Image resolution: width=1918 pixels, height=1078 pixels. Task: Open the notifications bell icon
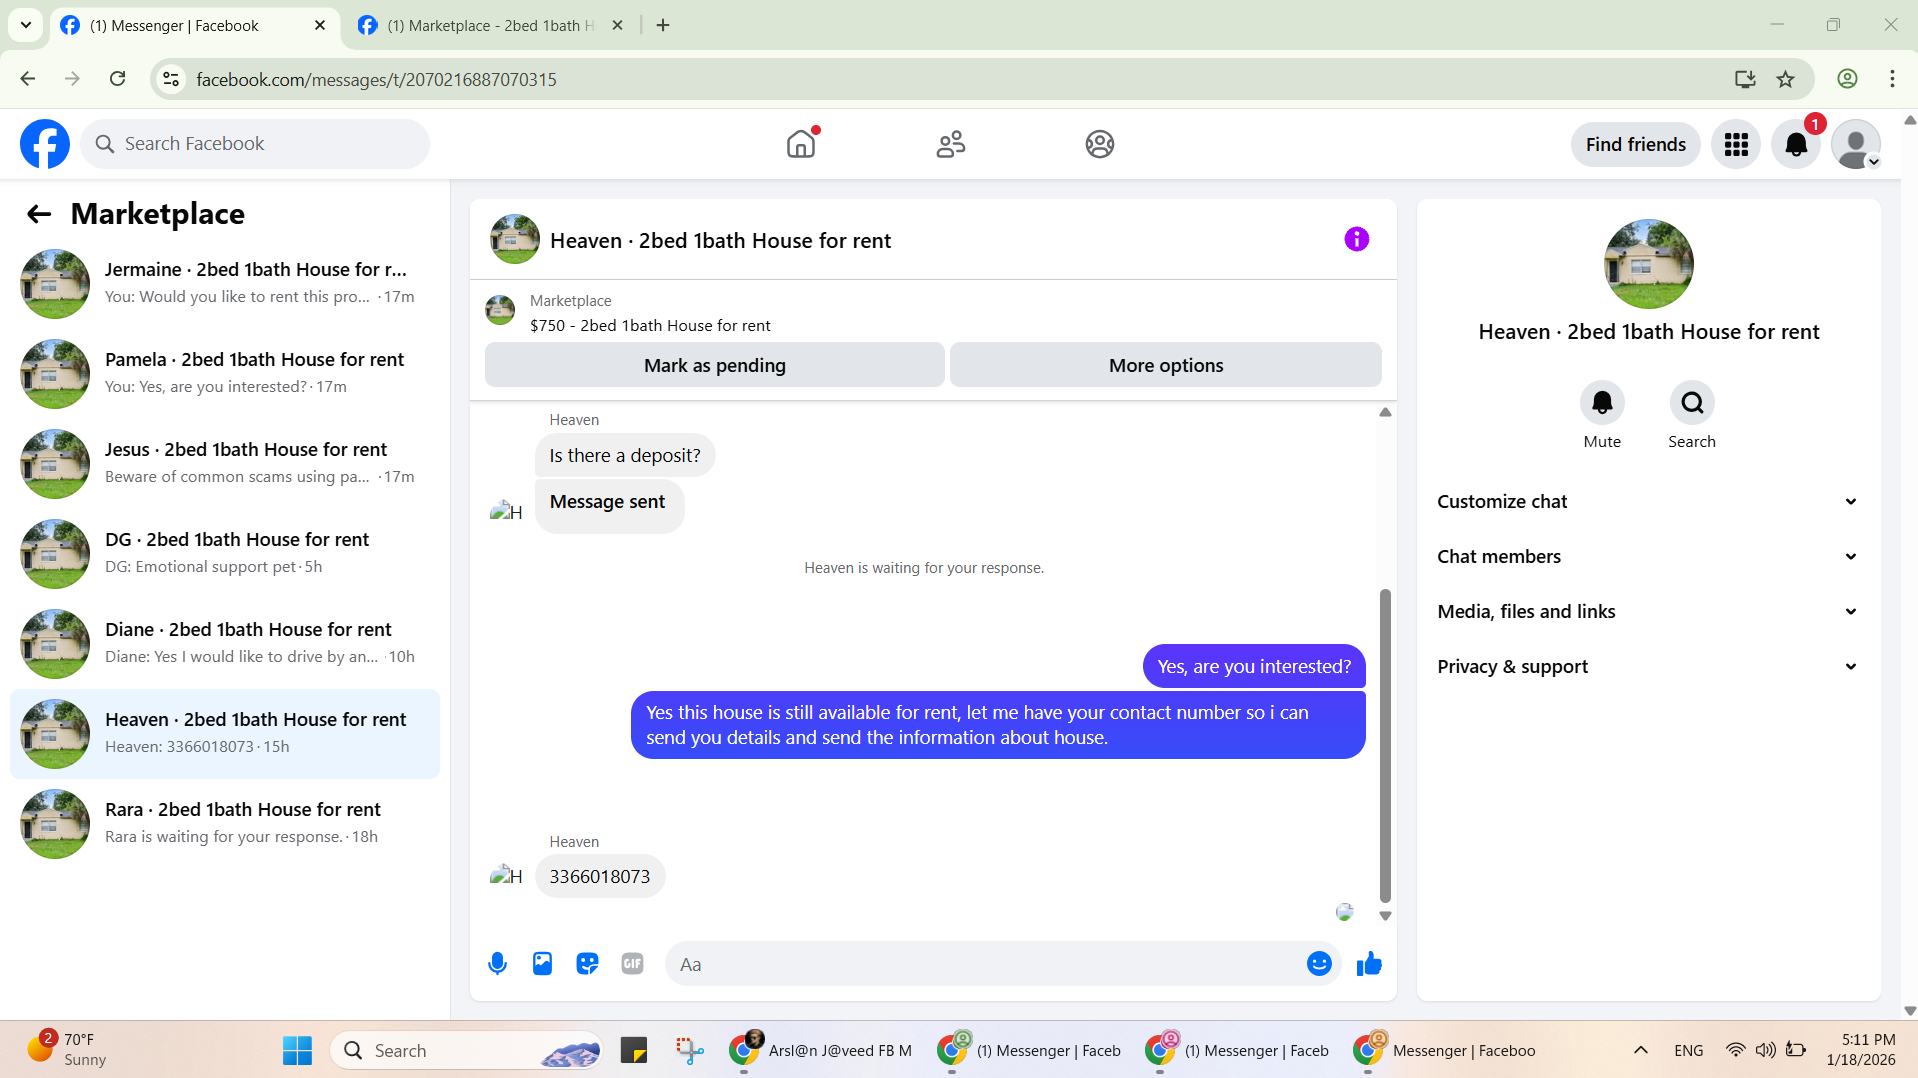point(1796,144)
